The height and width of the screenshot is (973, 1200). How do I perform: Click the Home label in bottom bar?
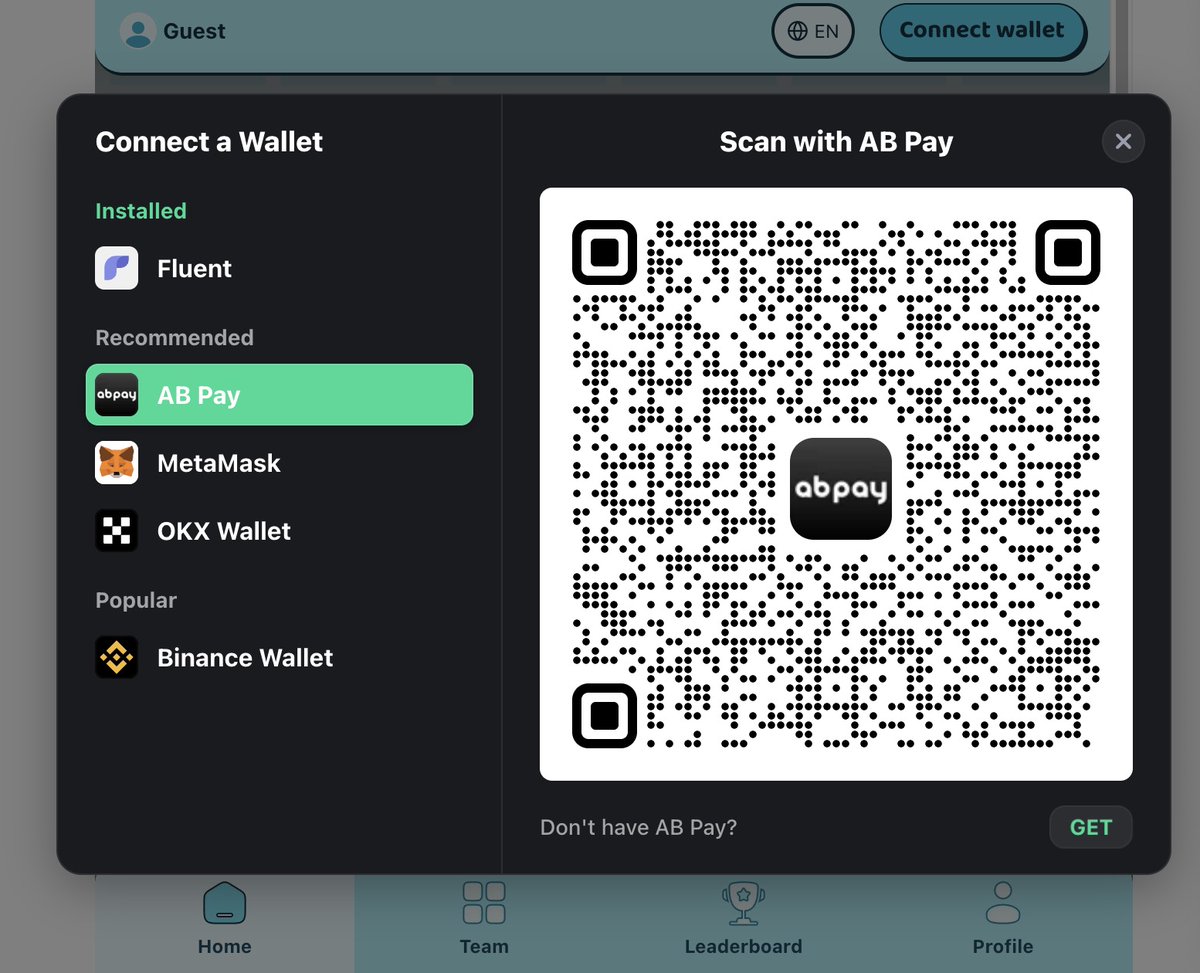coord(225,946)
